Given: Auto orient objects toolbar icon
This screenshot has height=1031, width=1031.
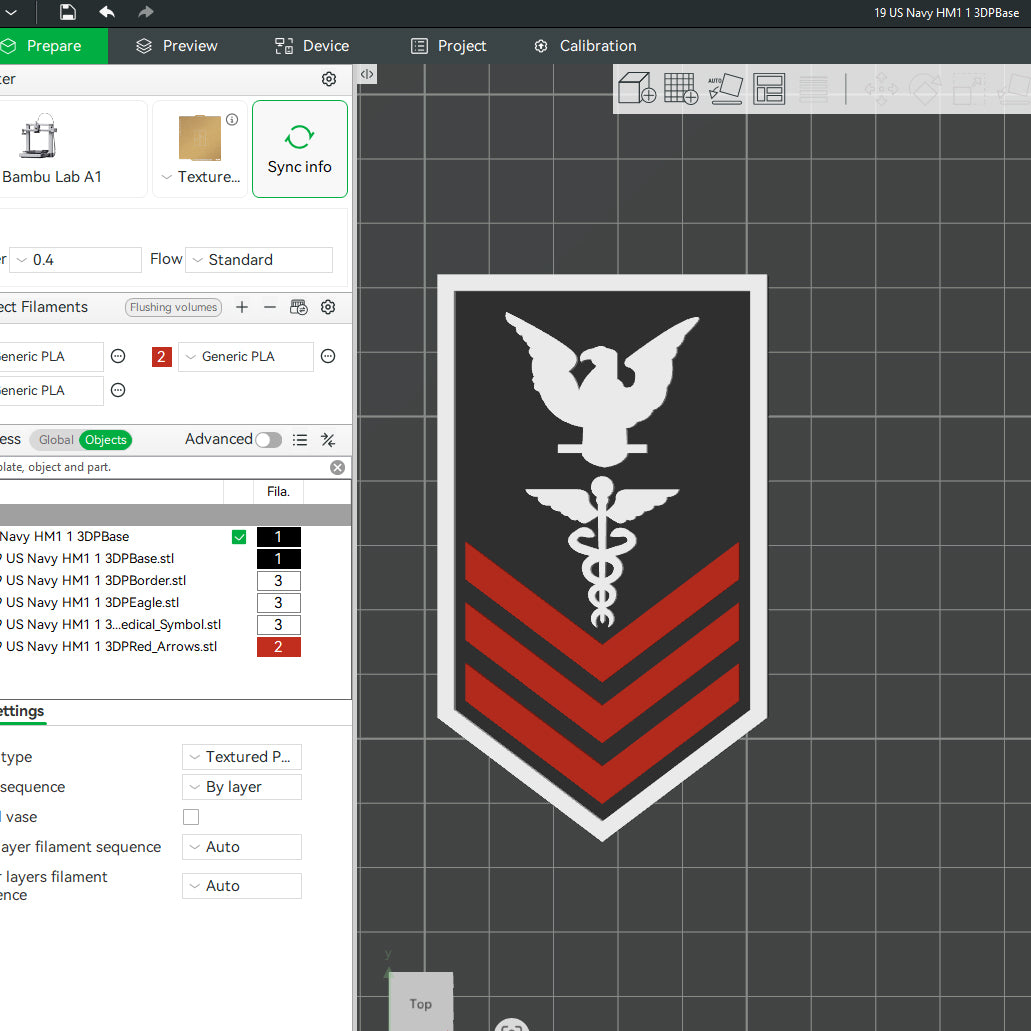Looking at the screenshot, I should pos(725,88).
